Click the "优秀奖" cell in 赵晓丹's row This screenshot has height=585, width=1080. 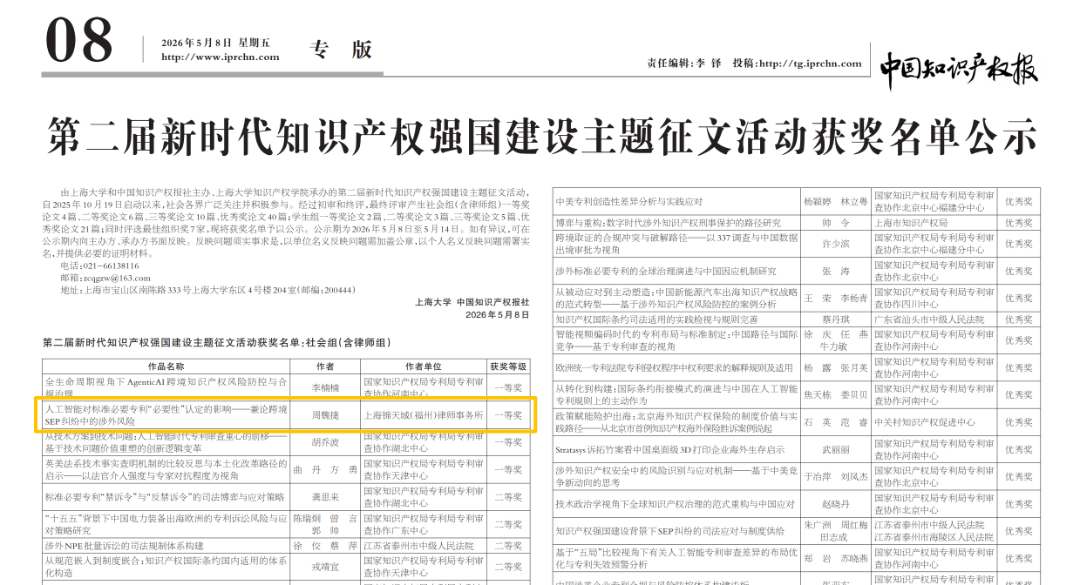pyautogui.click(x=1019, y=504)
